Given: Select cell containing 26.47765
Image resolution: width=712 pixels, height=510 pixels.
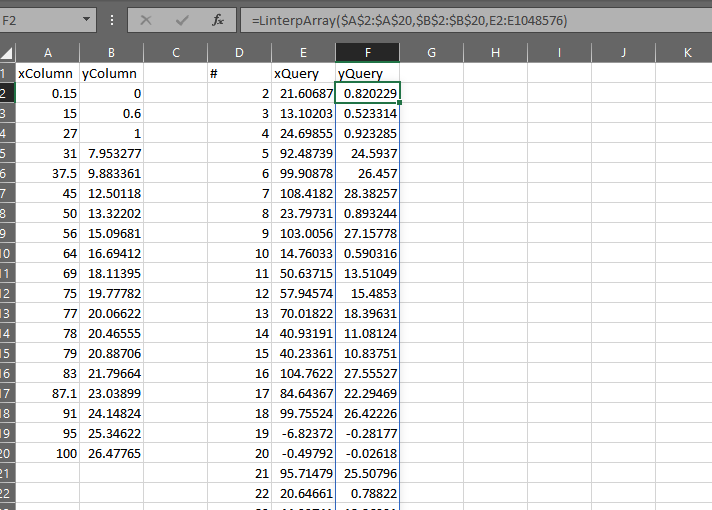Looking at the screenshot, I should [111, 453].
